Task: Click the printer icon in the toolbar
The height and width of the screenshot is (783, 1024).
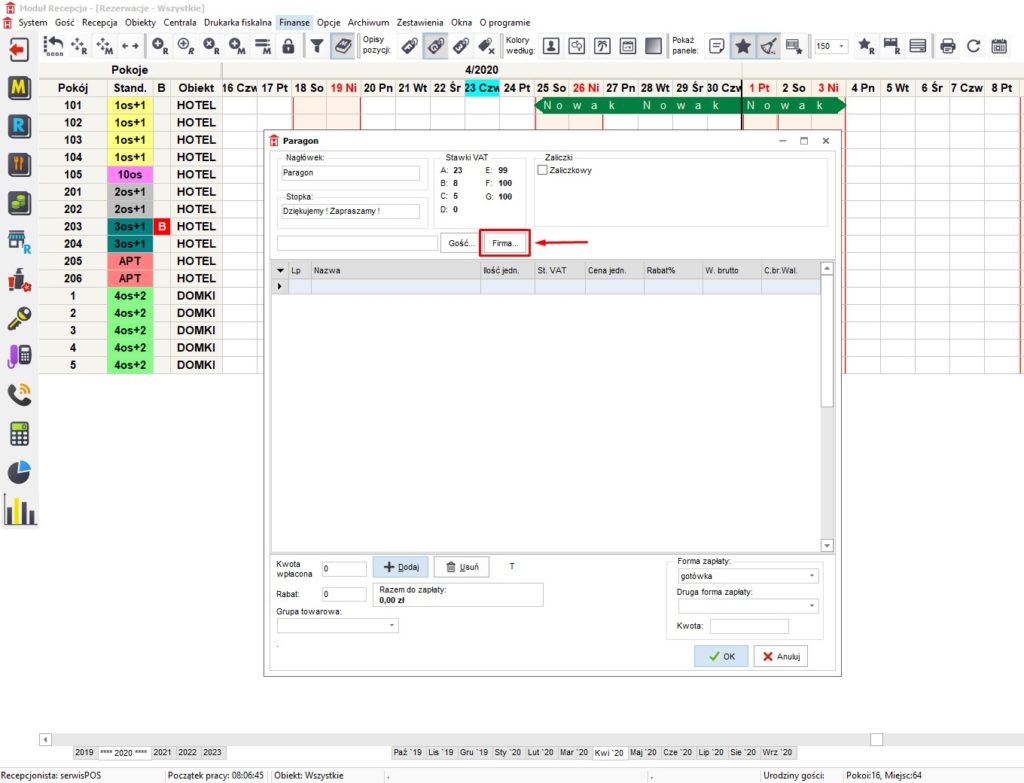Action: point(947,46)
